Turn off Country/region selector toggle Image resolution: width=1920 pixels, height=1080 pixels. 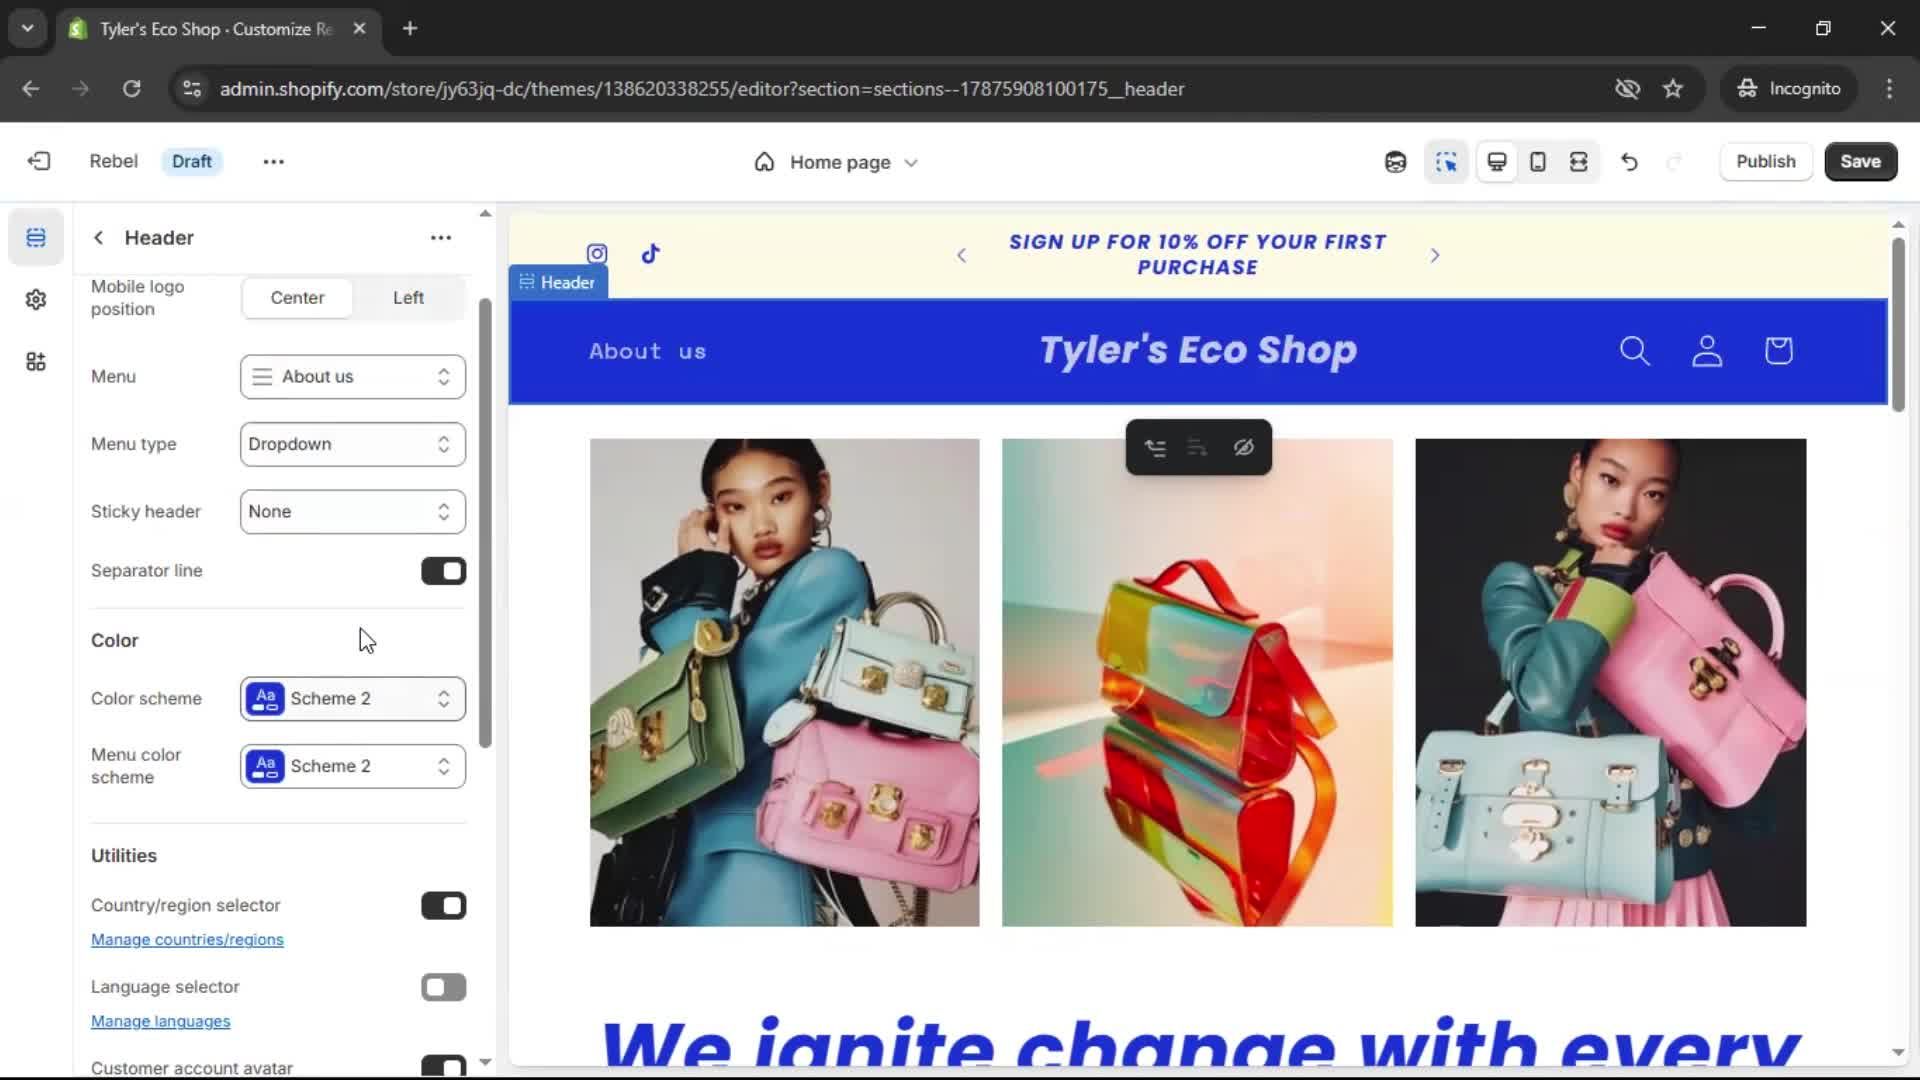pyautogui.click(x=443, y=906)
